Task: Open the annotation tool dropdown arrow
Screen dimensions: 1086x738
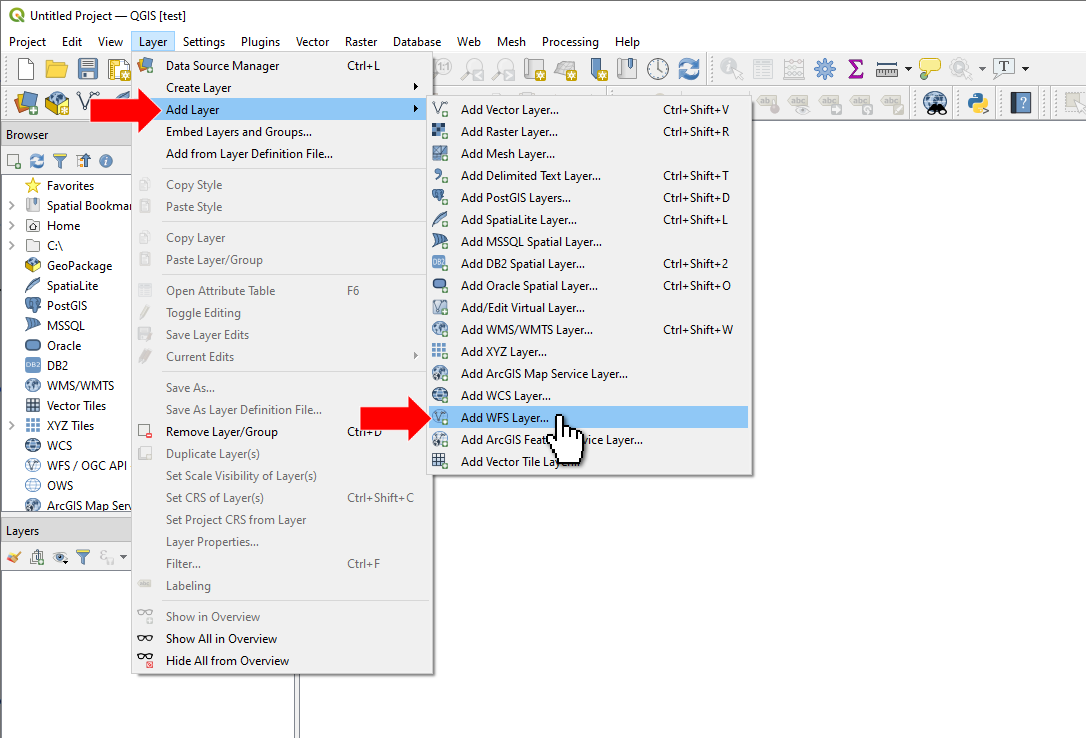Action: click(1025, 69)
